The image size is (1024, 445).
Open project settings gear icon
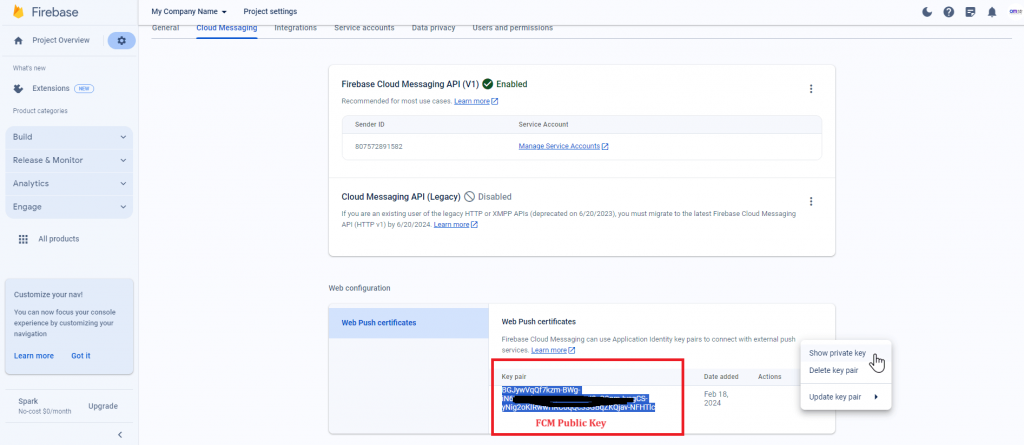121,41
